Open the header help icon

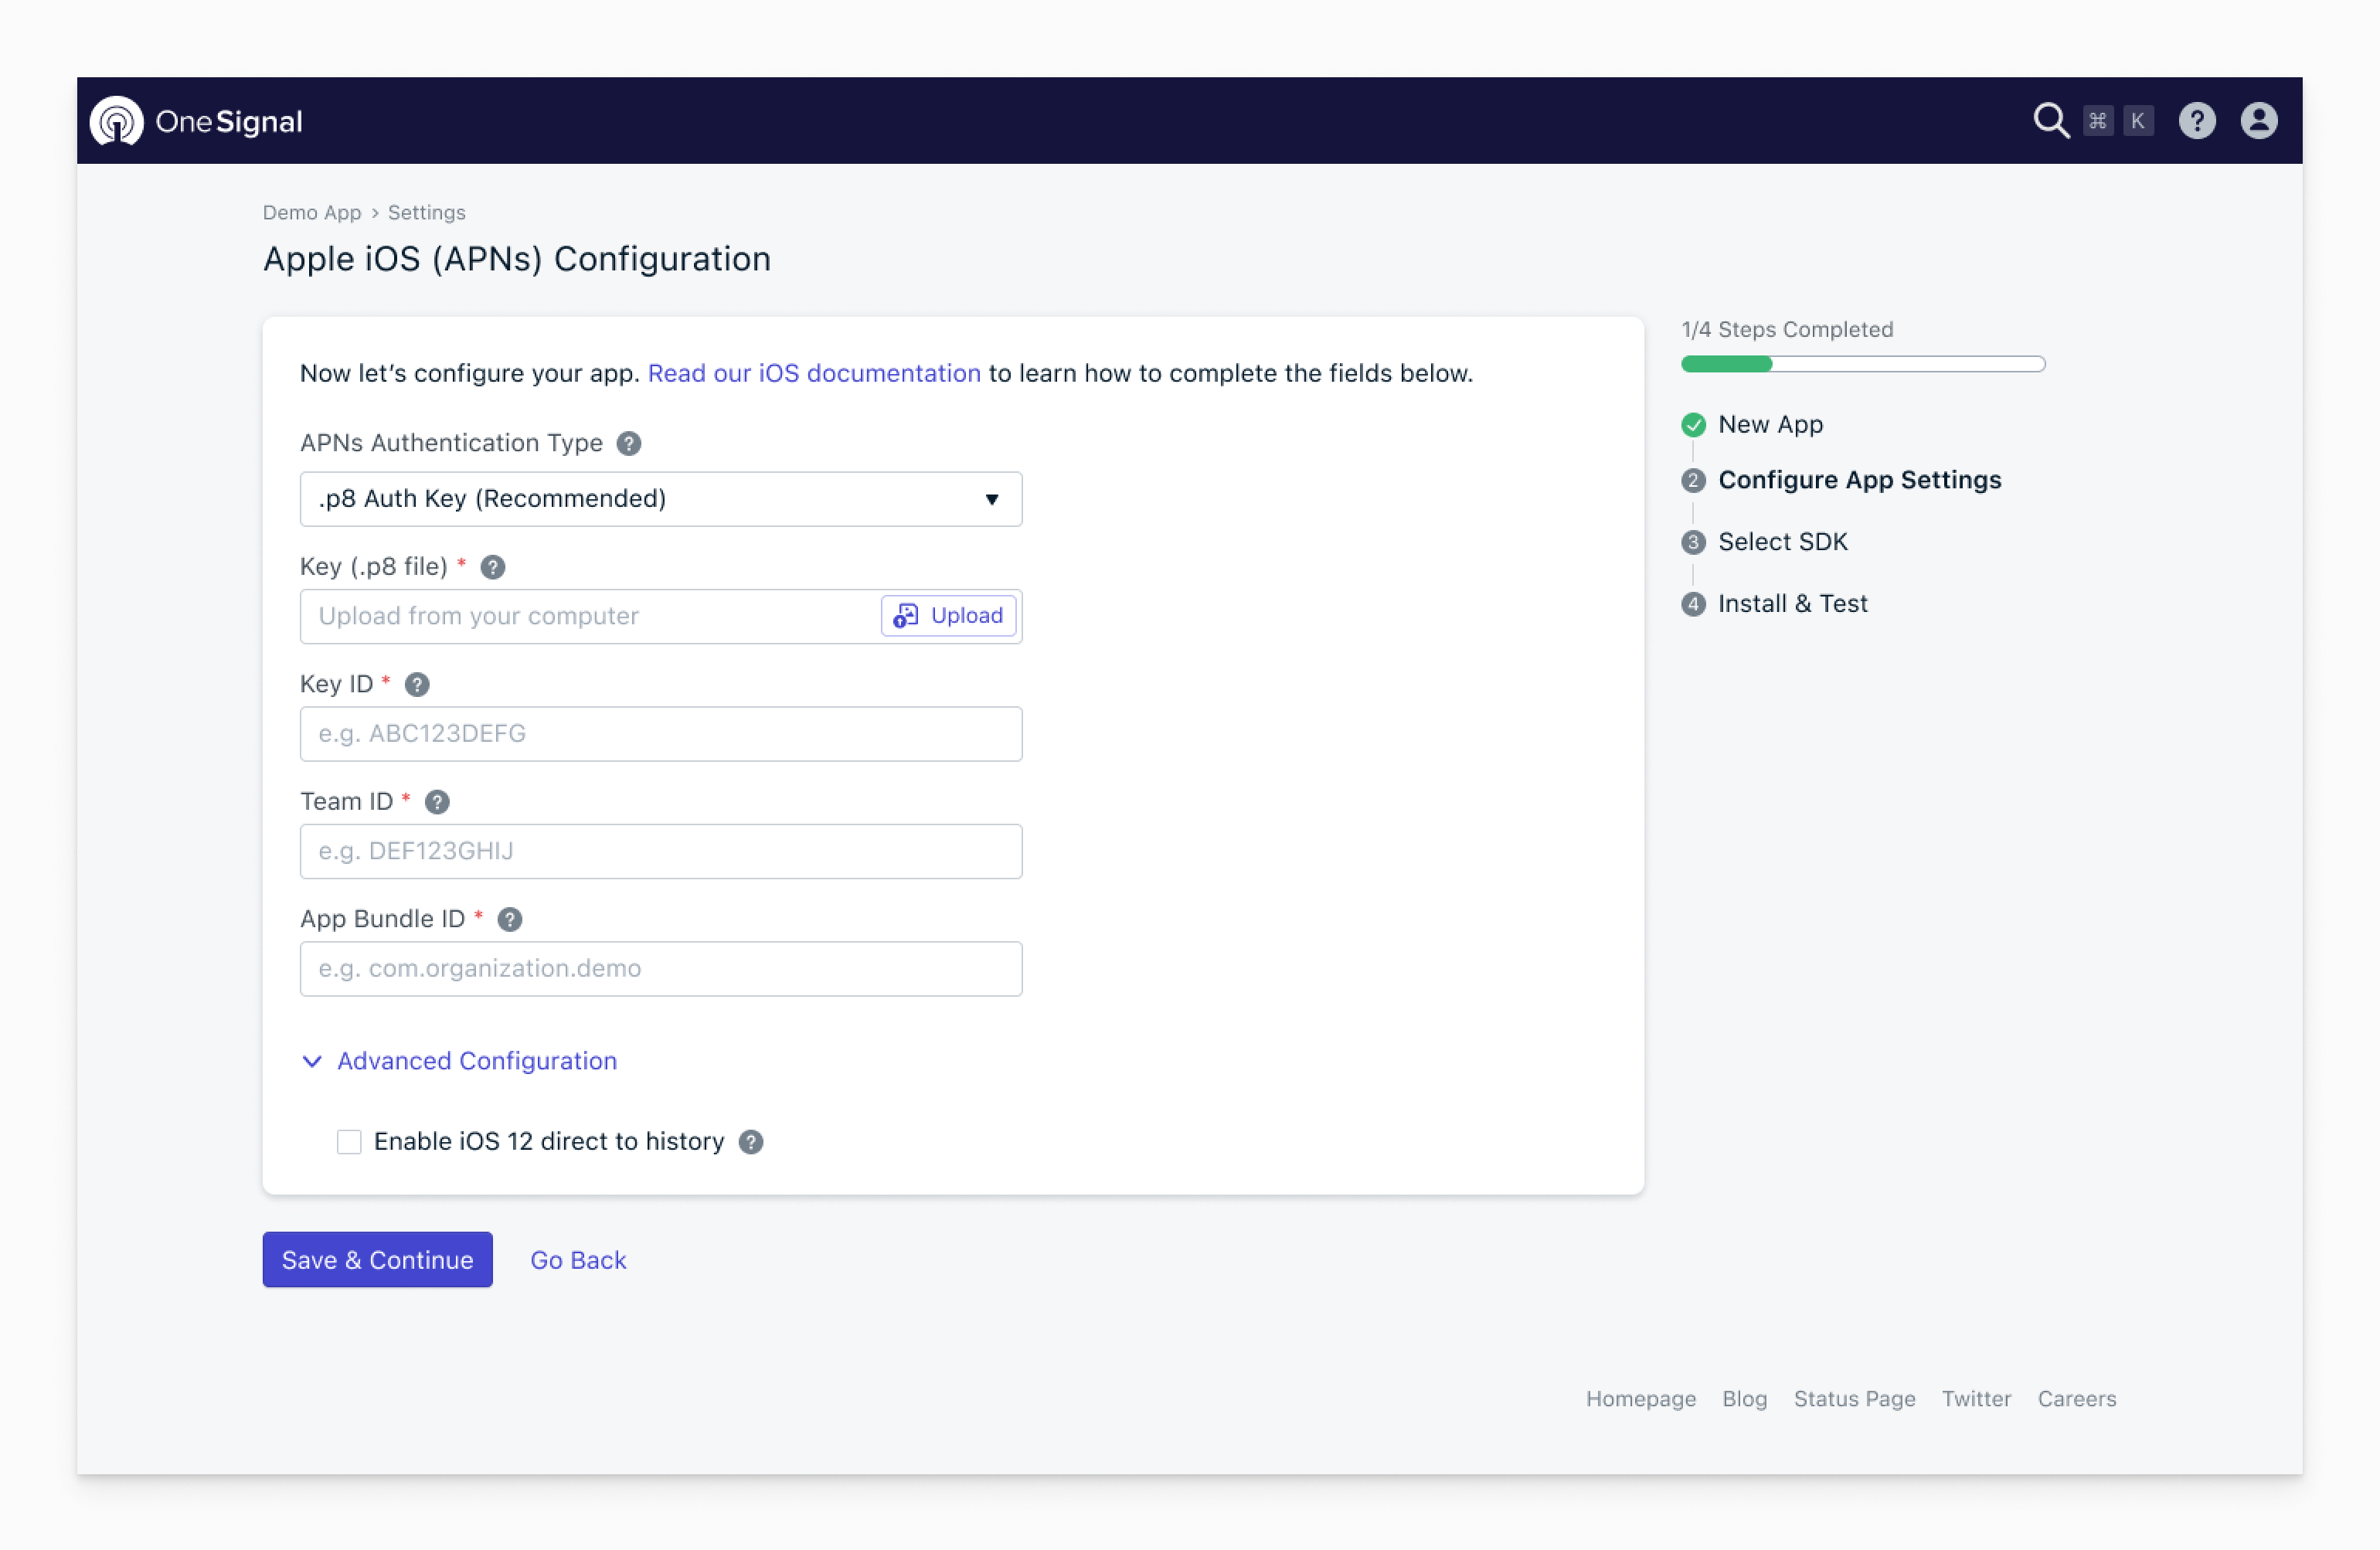[x=2196, y=121]
